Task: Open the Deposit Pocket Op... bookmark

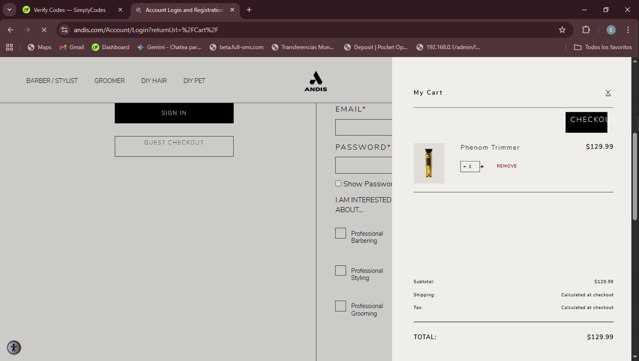Action: (x=375, y=47)
